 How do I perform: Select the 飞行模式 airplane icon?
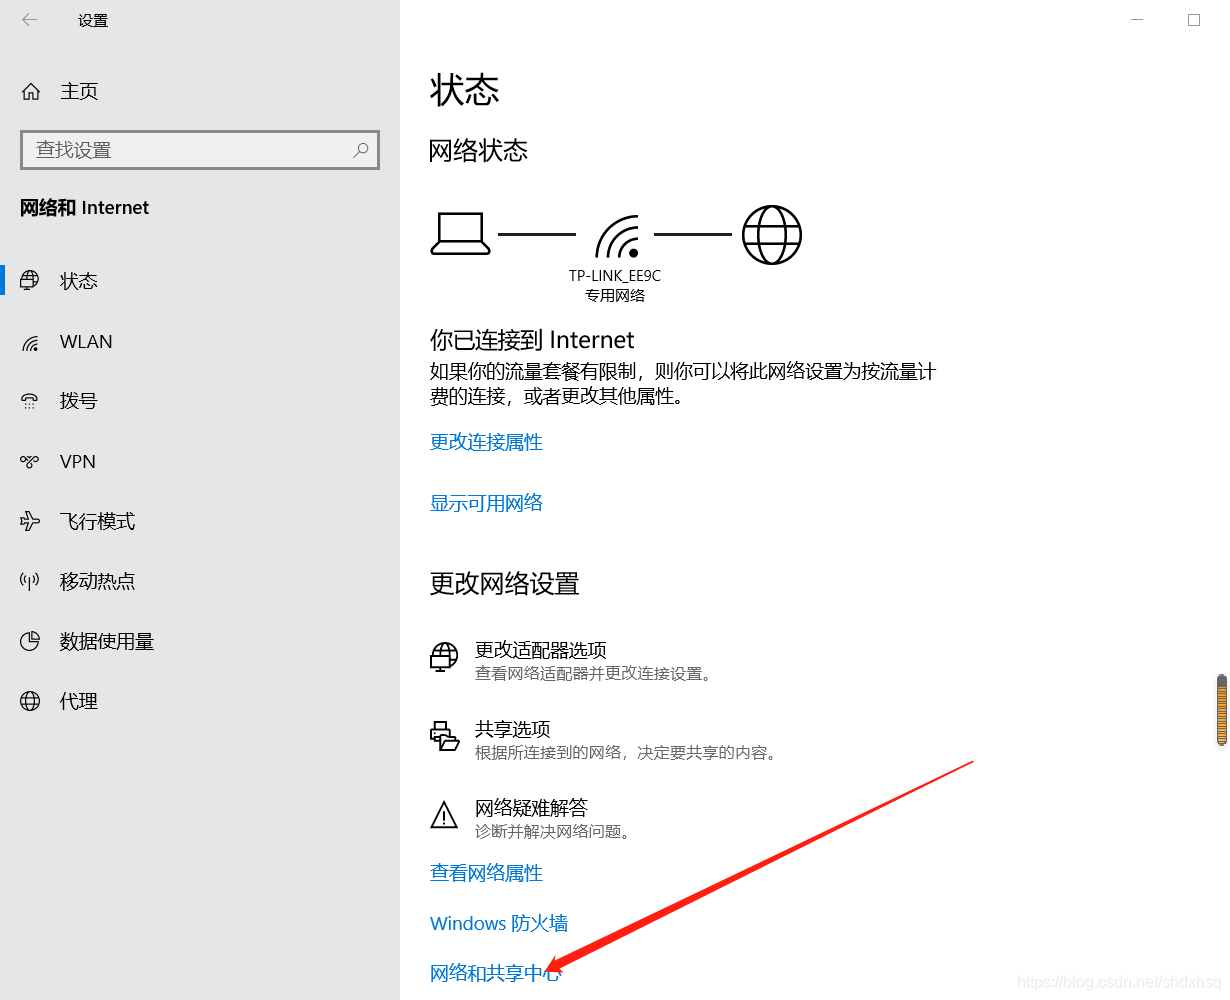[x=30, y=521]
